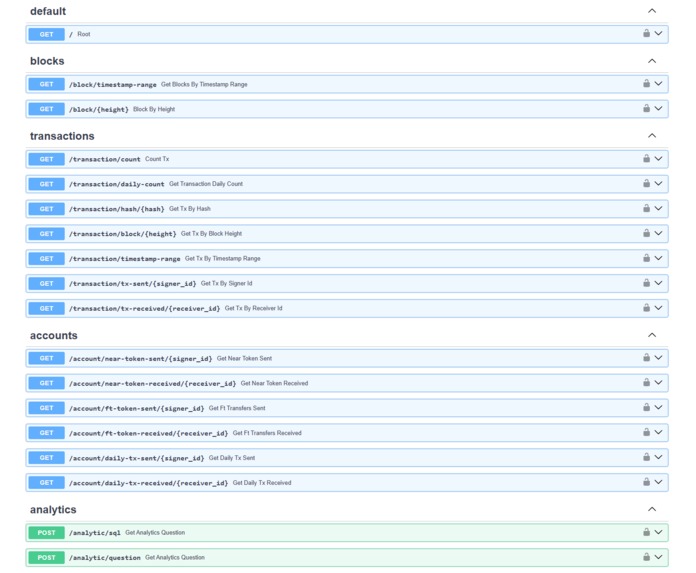Click the analytics section heading
This screenshot has width=696, height=573.
click(53, 510)
